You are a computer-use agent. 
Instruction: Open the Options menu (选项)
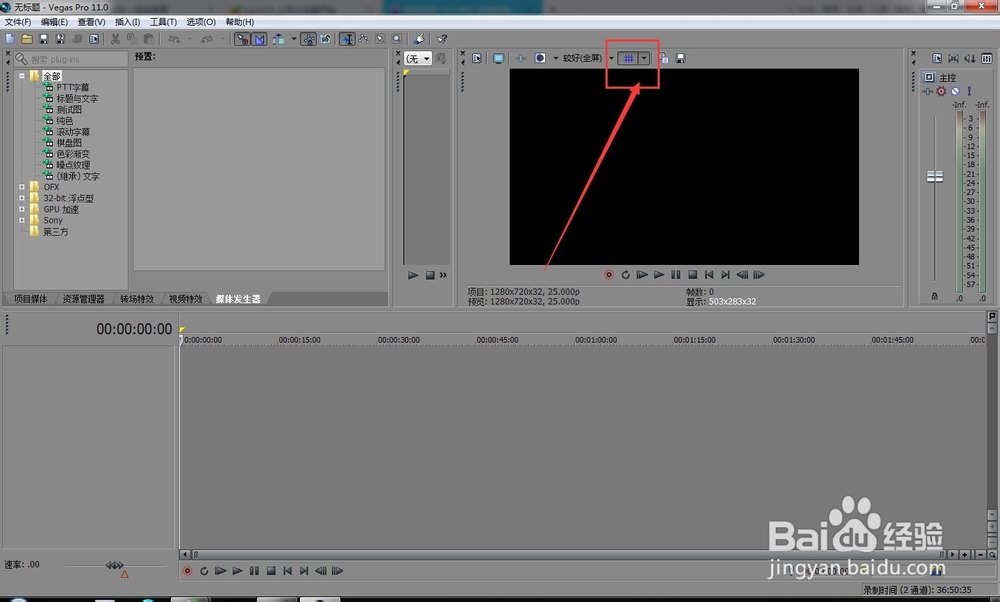[201, 22]
